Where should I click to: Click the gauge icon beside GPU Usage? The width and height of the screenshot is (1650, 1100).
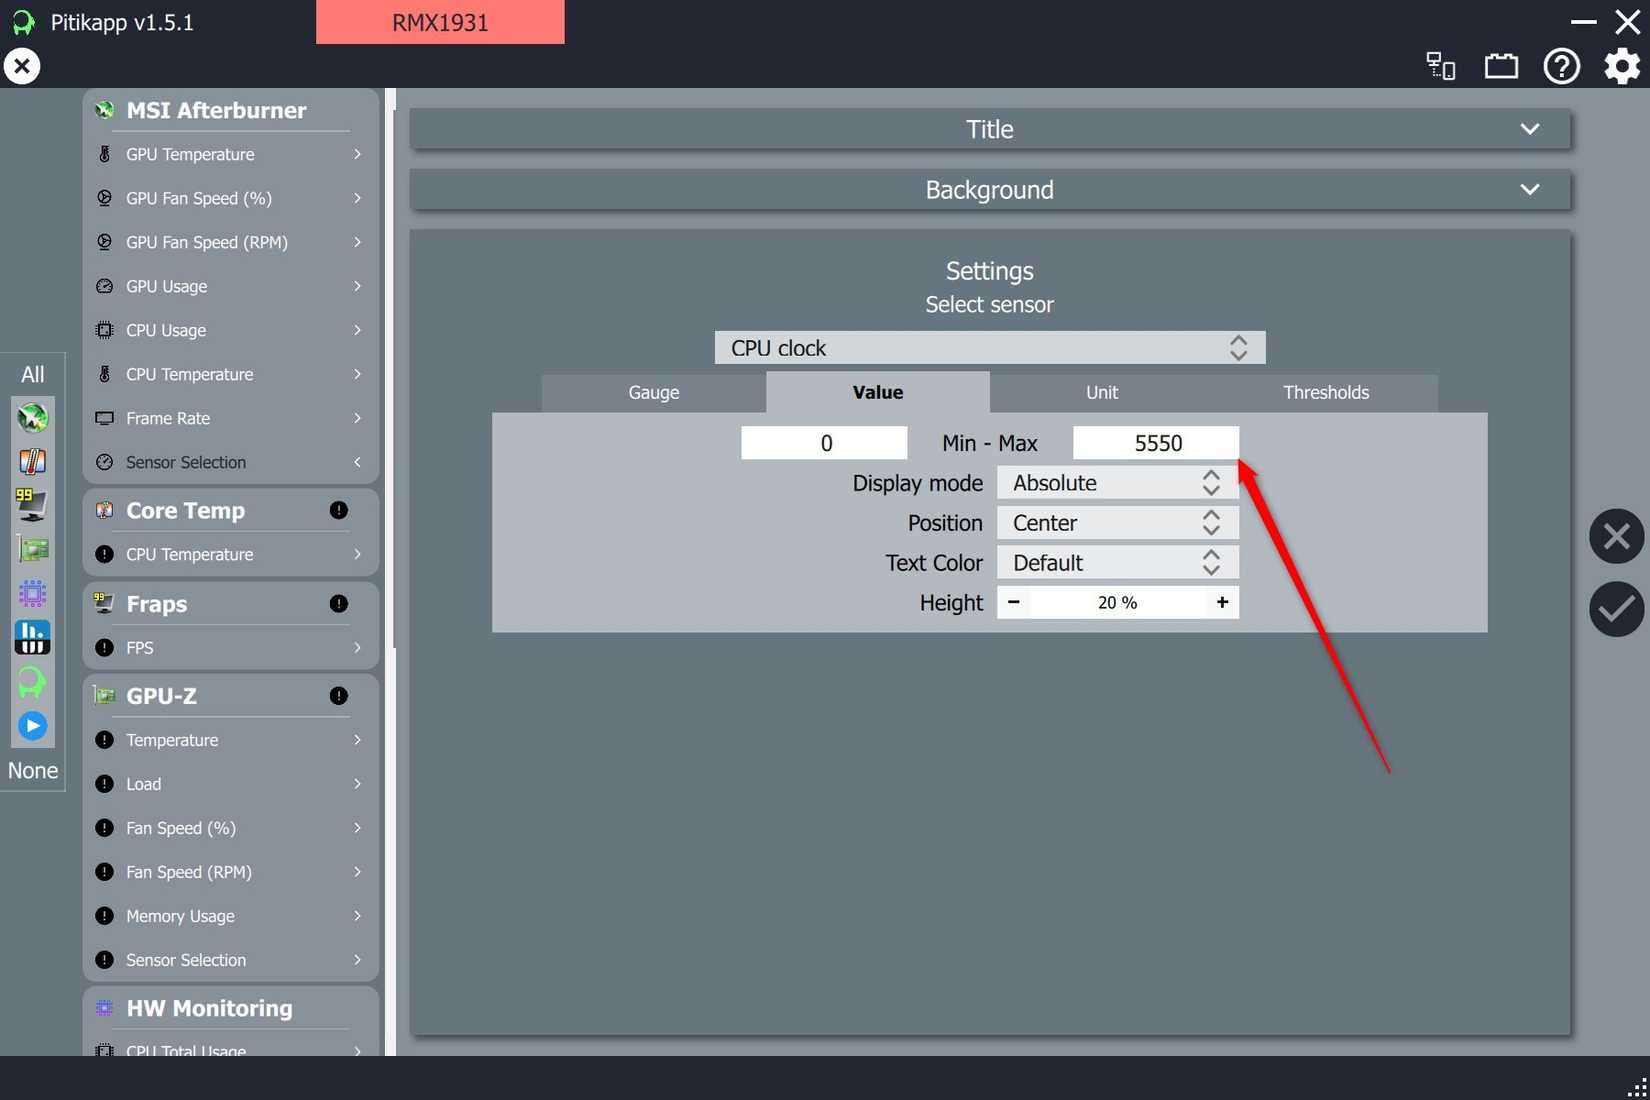tap(104, 286)
